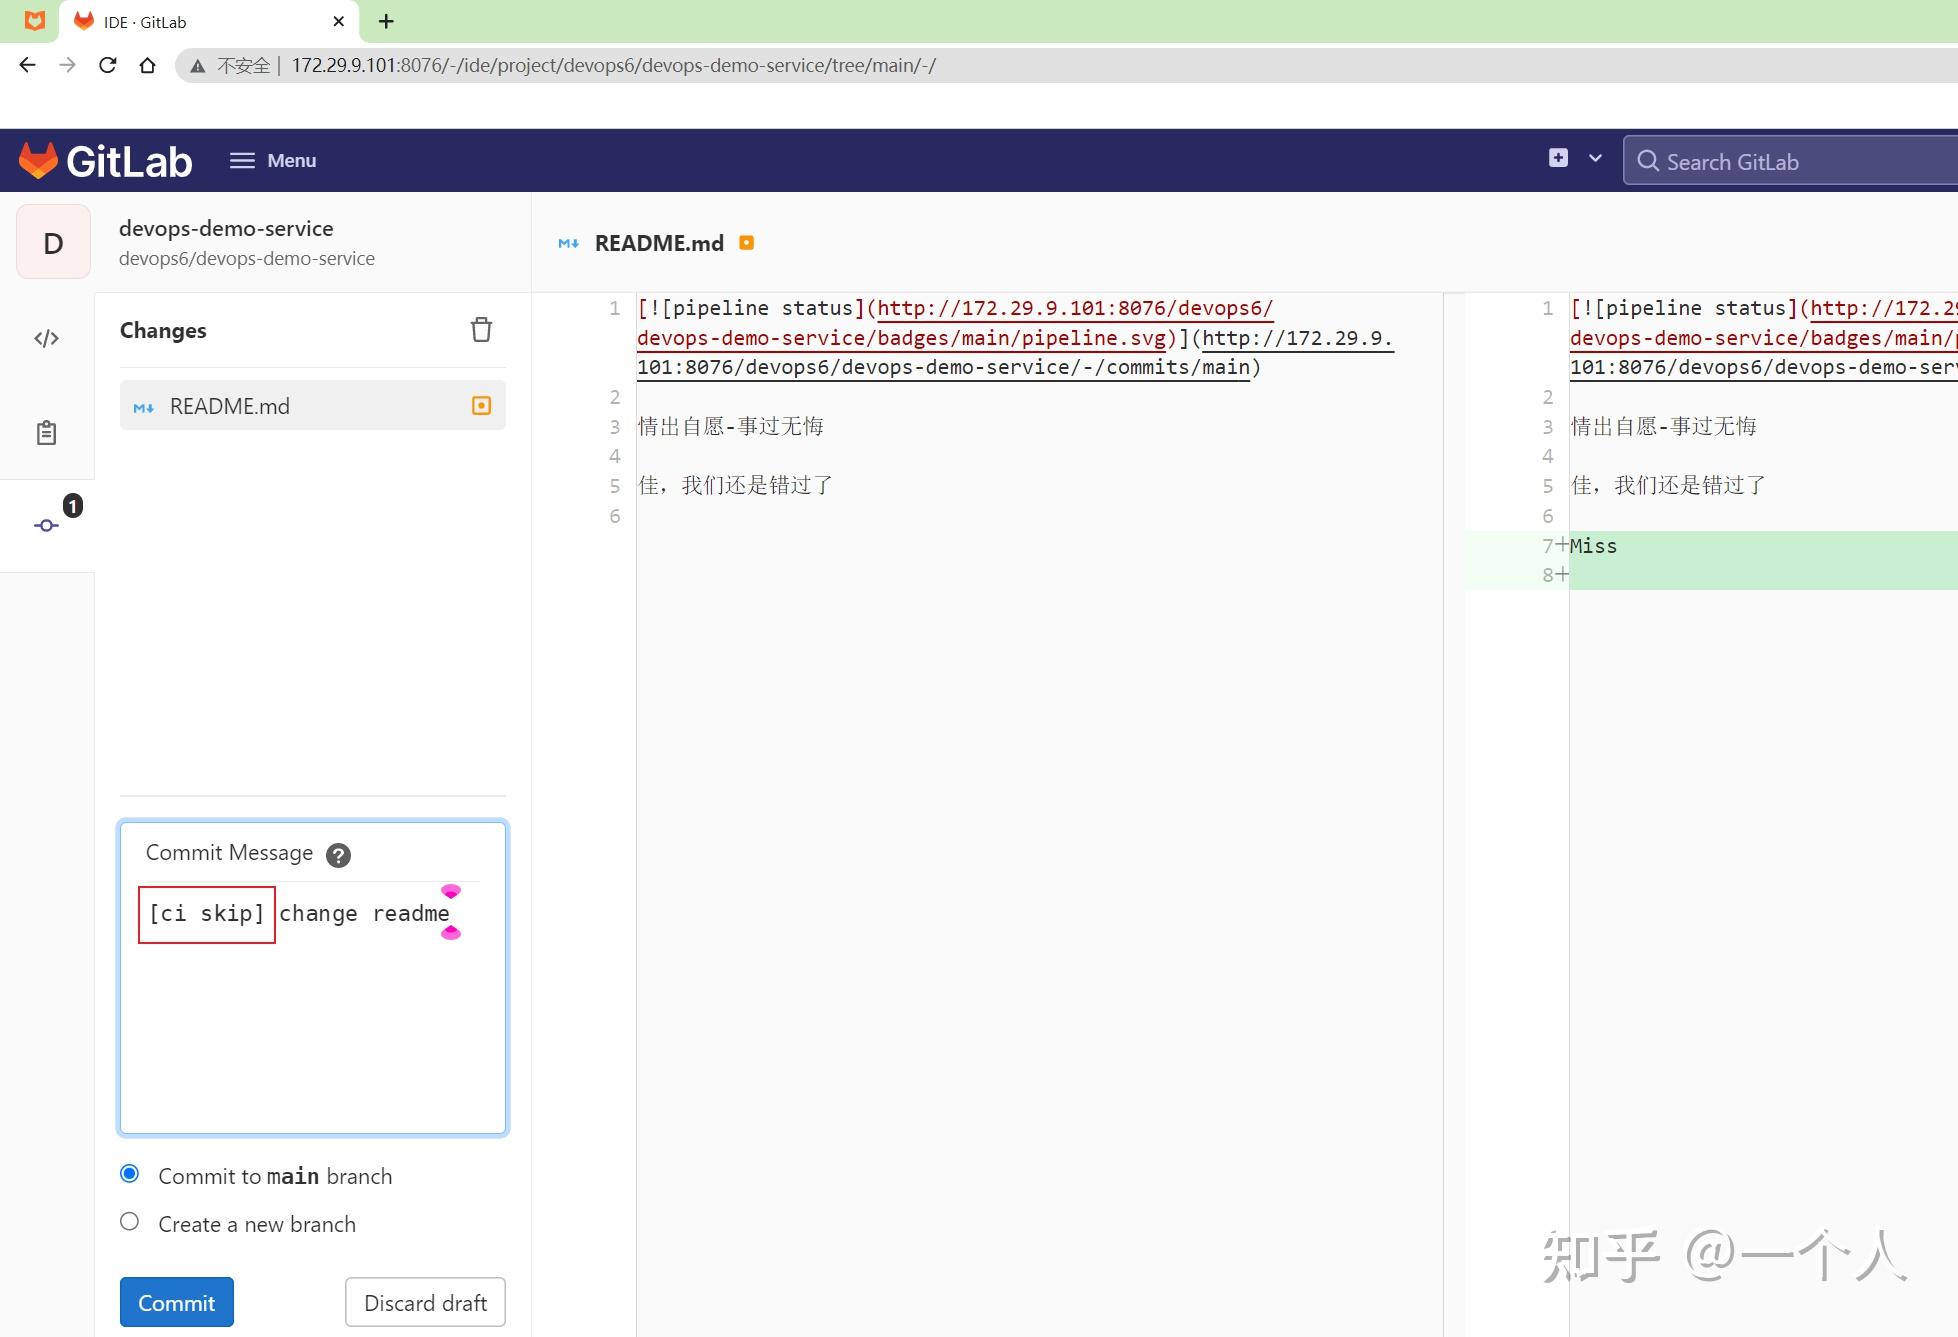Select the Commit to main branch radio

coord(129,1173)
